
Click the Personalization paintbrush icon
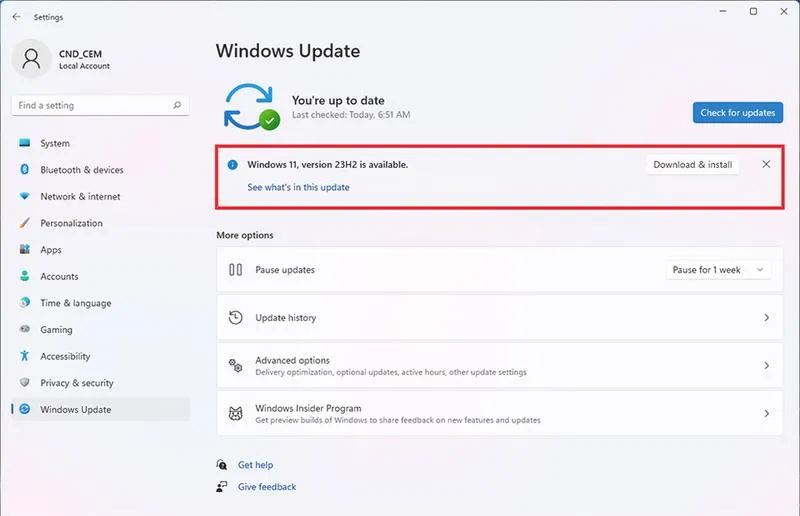coord(24,223)
